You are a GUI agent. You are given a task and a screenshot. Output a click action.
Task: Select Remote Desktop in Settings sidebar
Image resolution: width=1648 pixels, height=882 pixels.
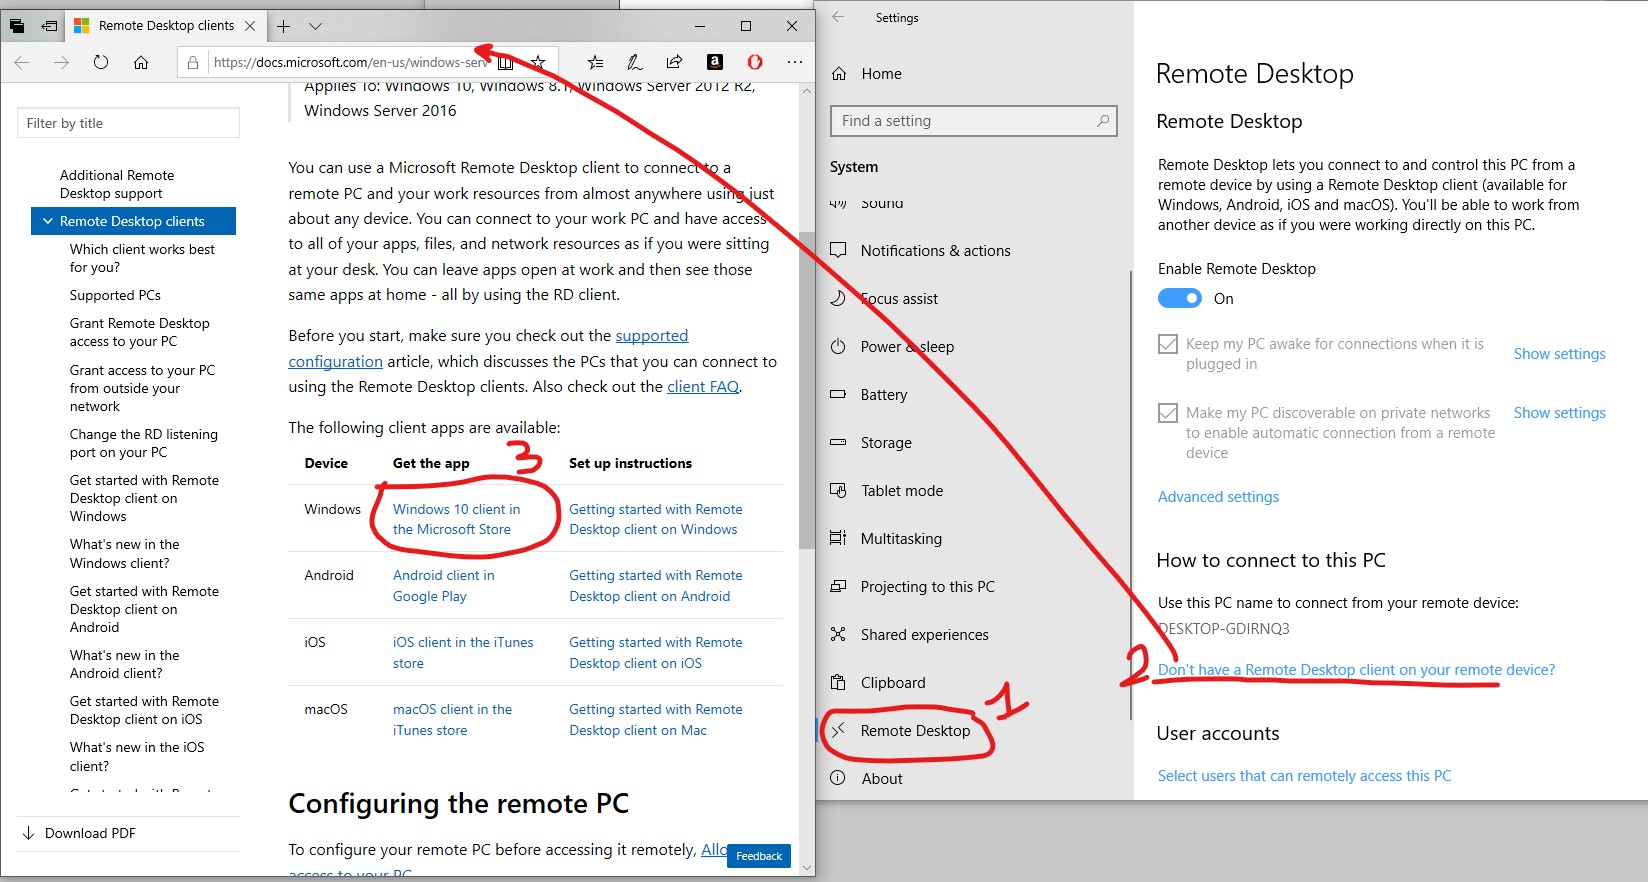[915, 731]
